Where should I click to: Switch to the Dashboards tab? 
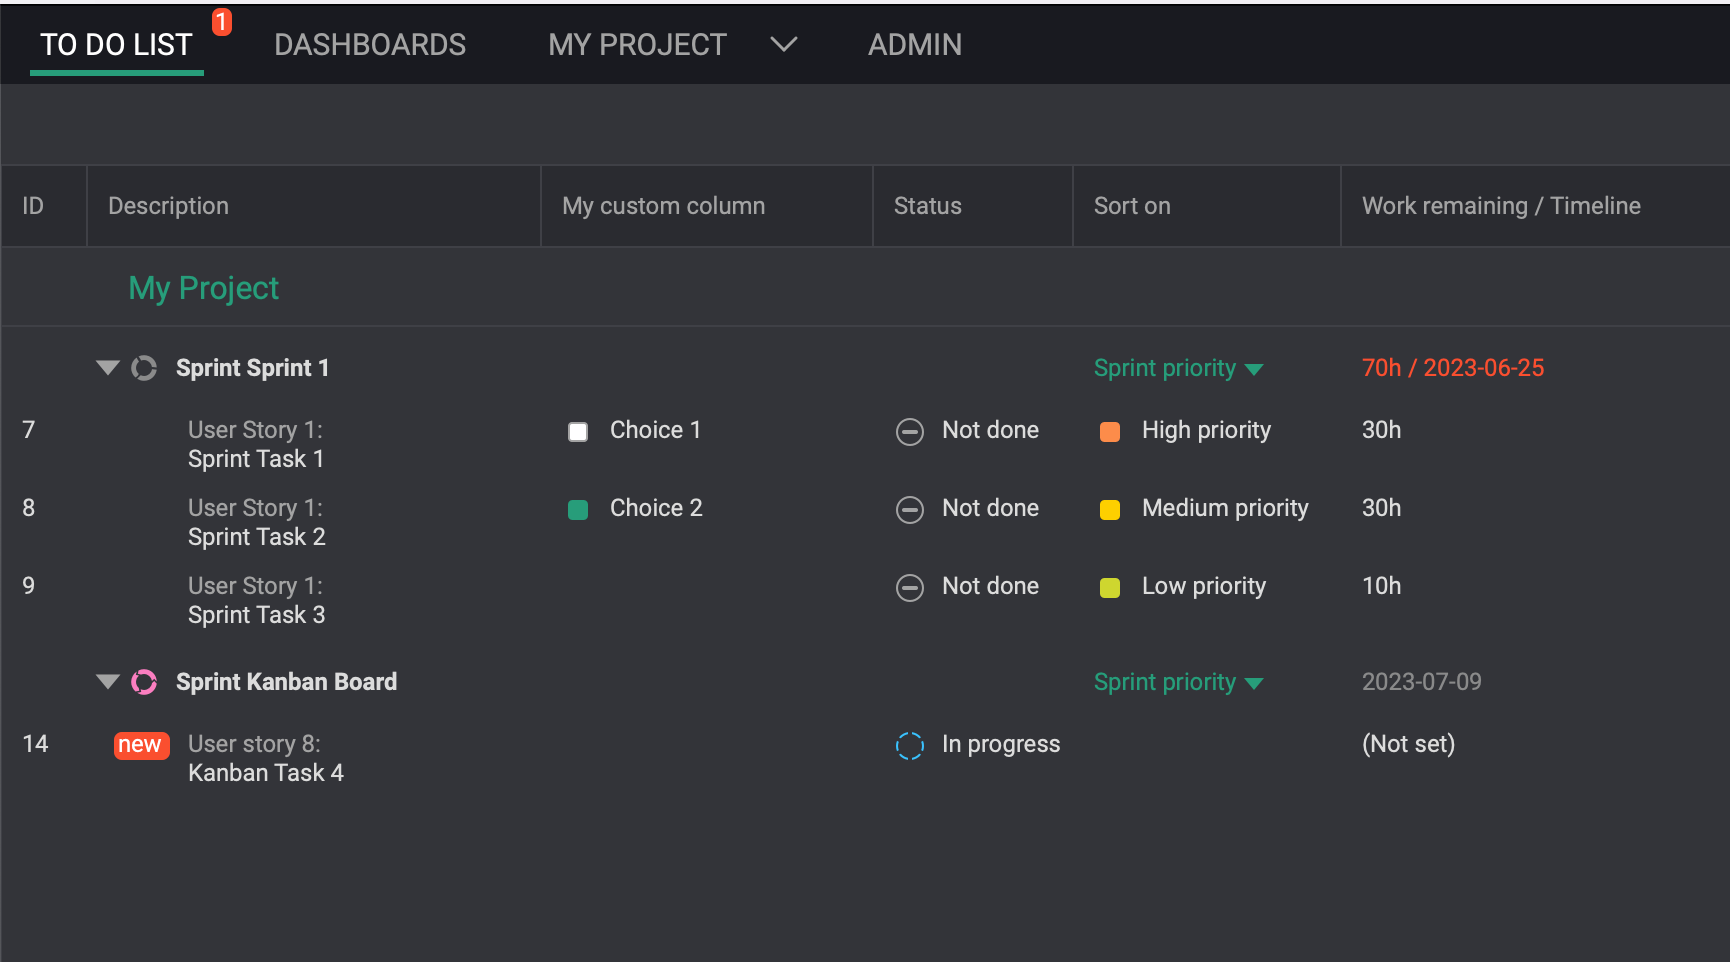370,44
